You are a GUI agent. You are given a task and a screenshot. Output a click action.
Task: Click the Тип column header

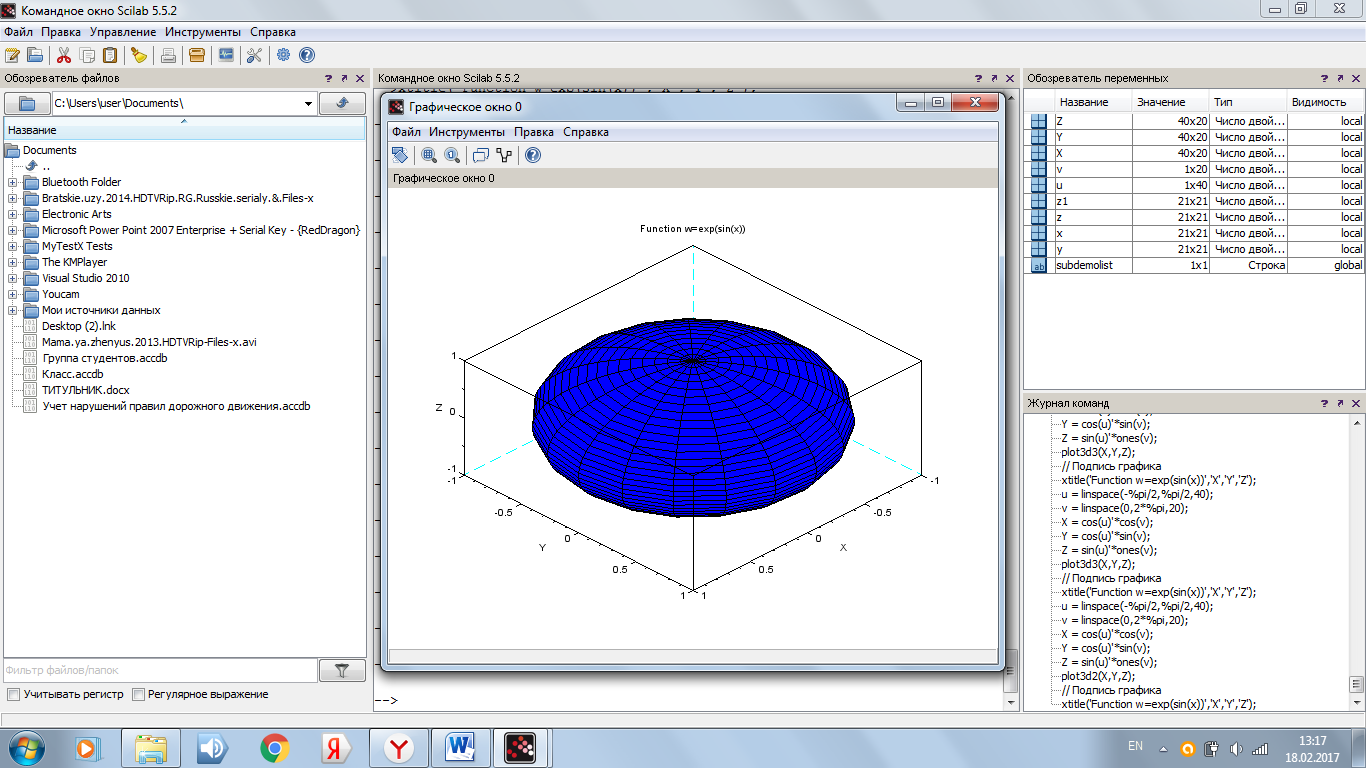point(1248,102)
